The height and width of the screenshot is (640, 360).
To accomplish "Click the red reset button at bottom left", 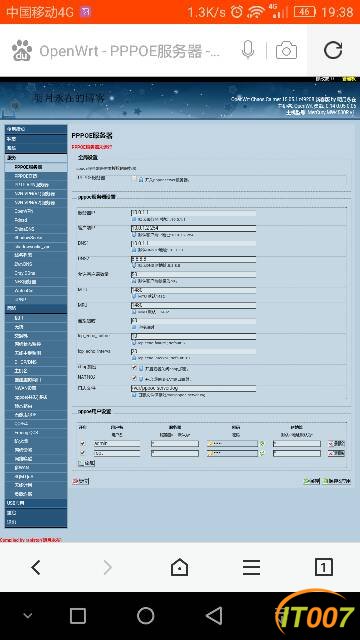I will click(x=81, y=481).
